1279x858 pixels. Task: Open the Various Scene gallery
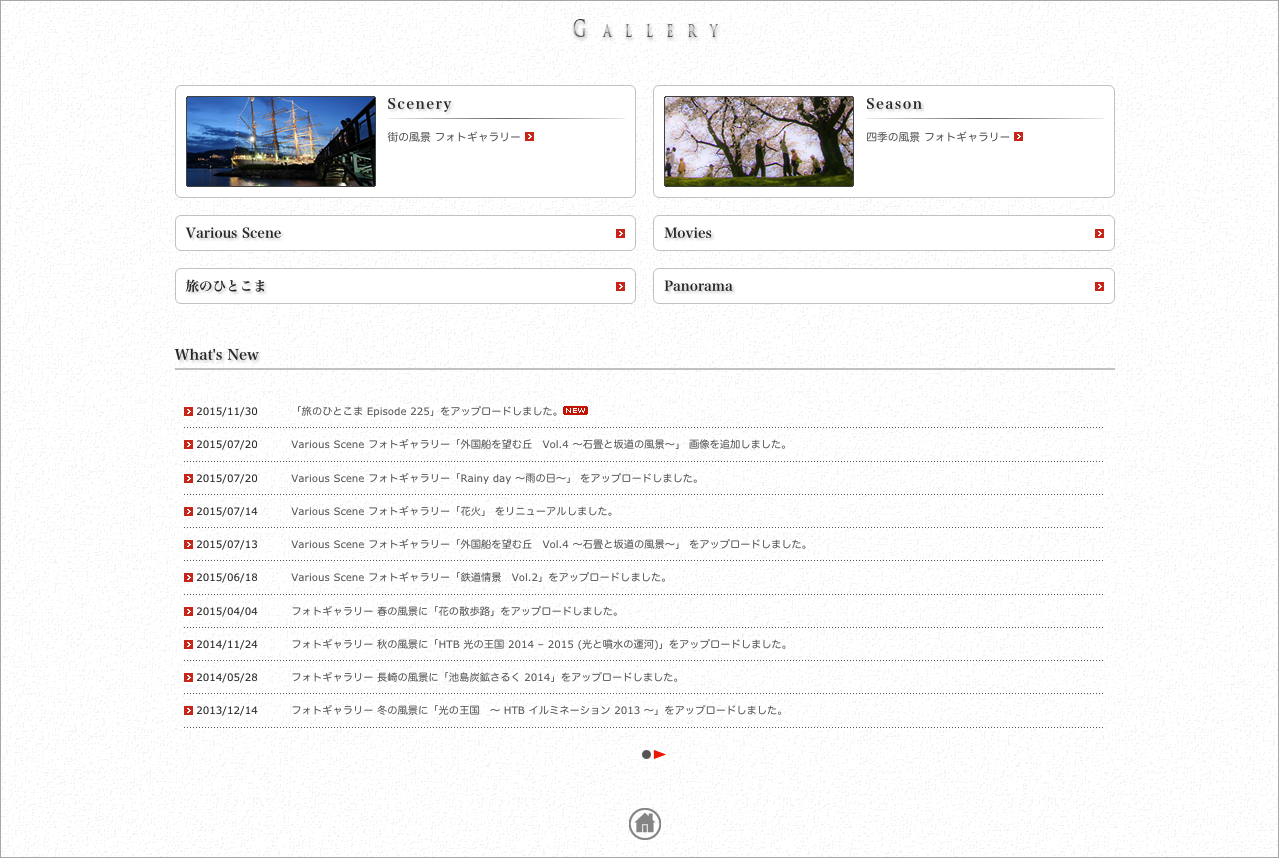[x=234, y=233]
